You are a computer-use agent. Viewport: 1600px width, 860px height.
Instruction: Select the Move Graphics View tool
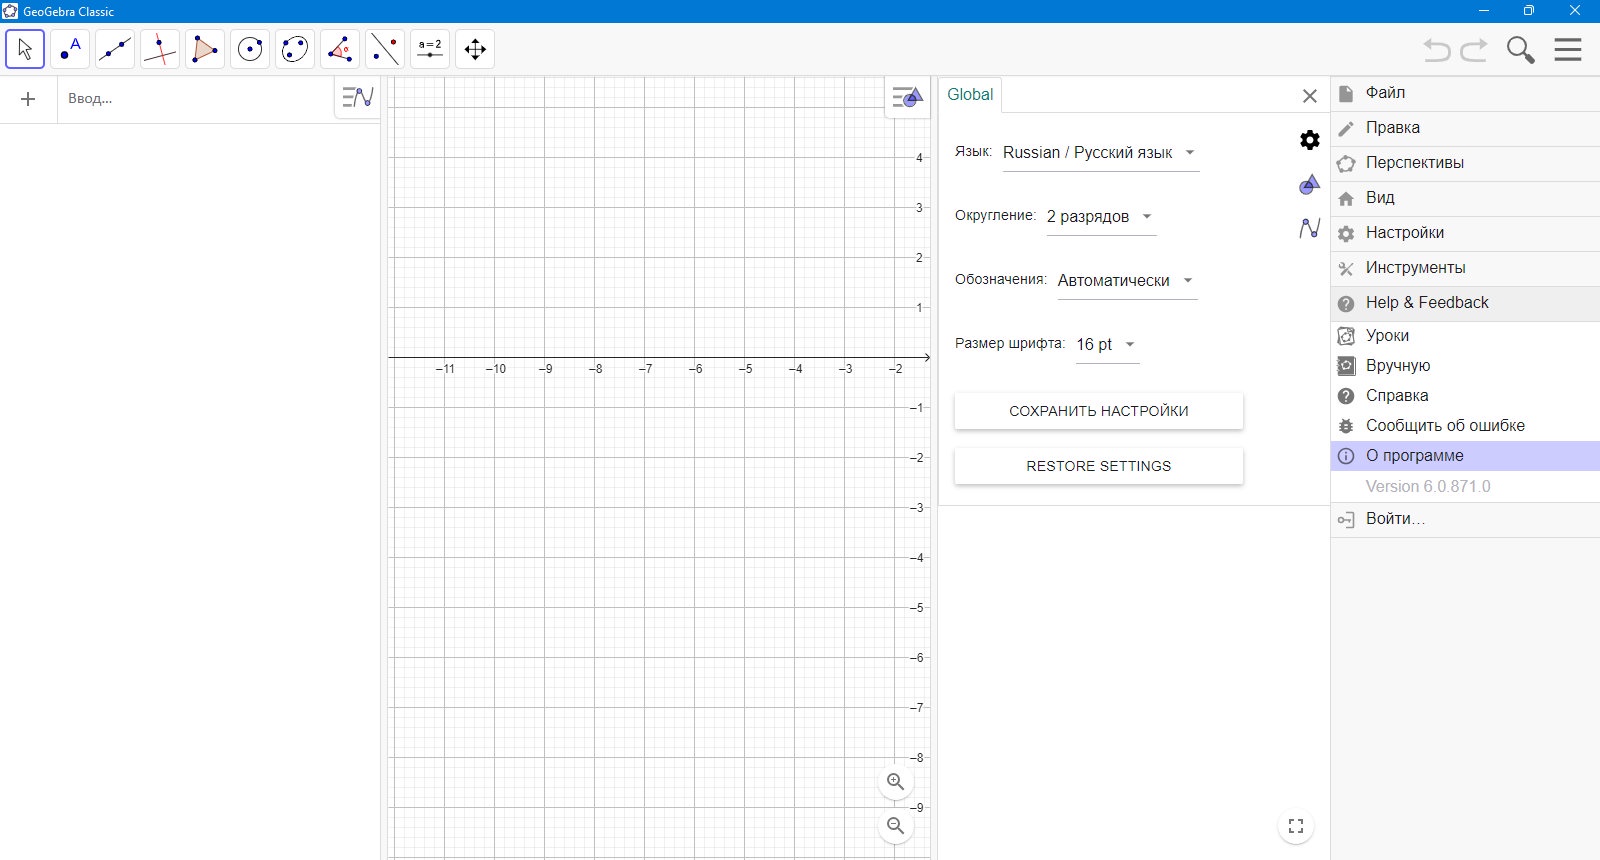click(x=475, y=49)
